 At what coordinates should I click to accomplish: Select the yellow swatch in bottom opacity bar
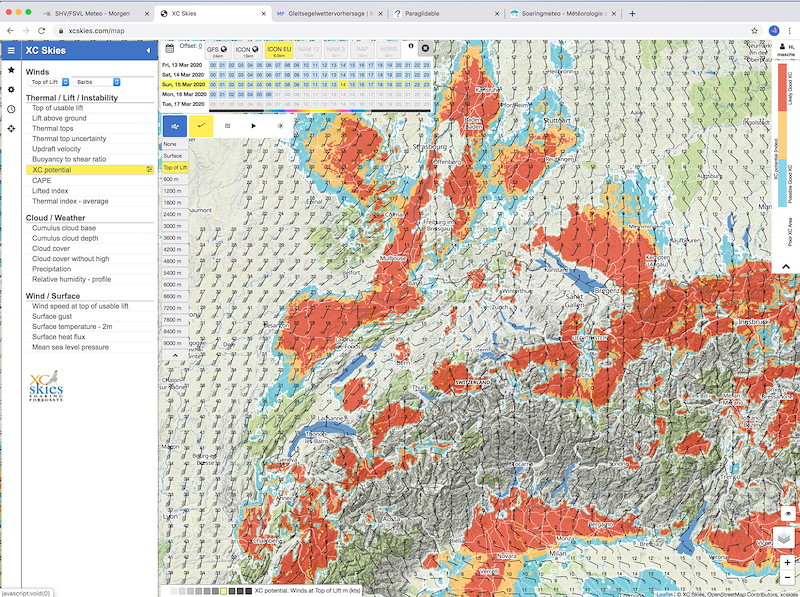tap(223, 591)
